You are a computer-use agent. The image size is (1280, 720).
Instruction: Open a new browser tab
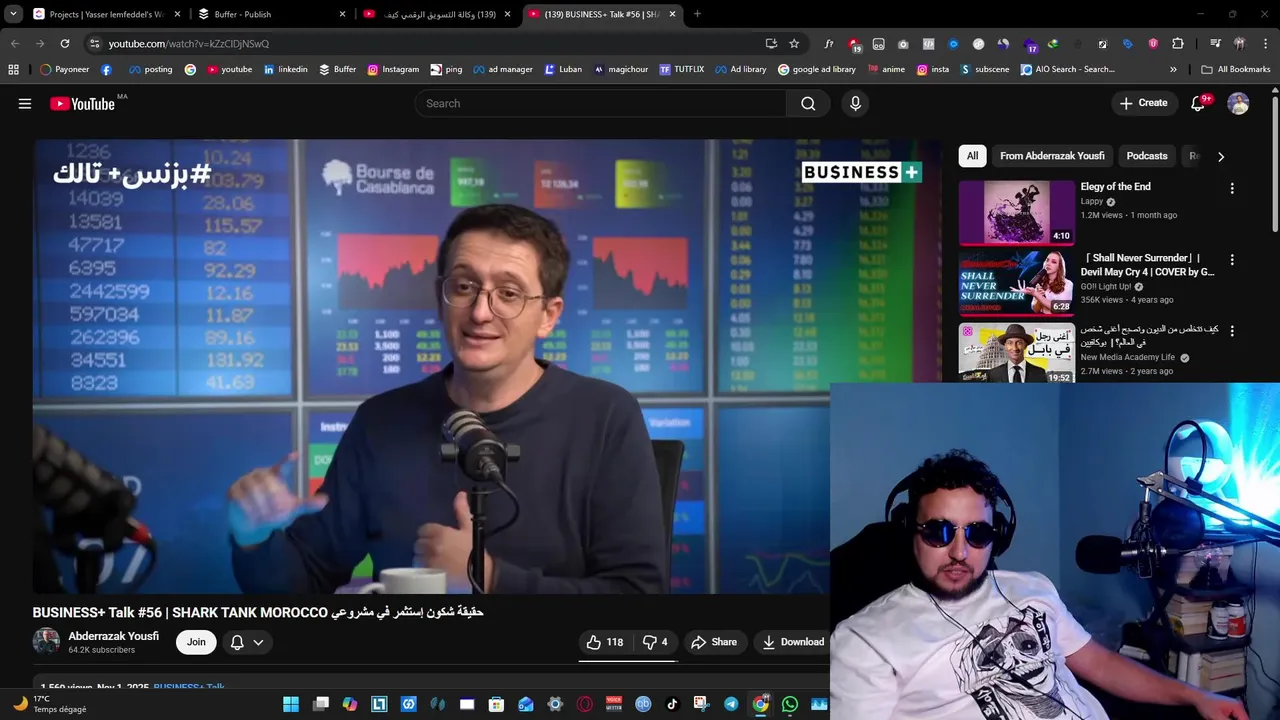697,14
